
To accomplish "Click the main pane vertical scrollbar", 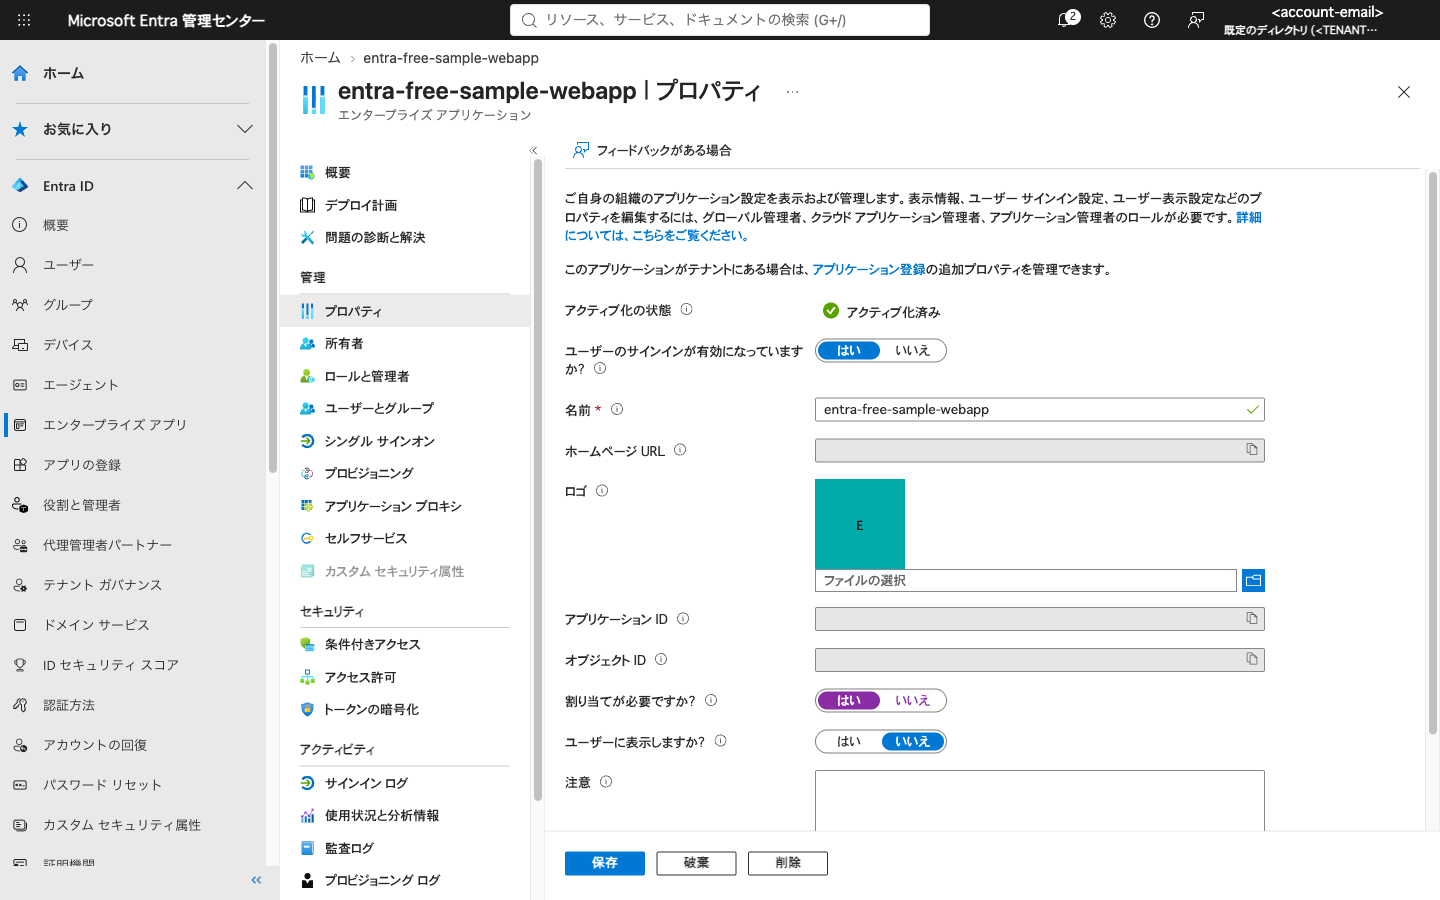I will click(x=1433, y=452).
